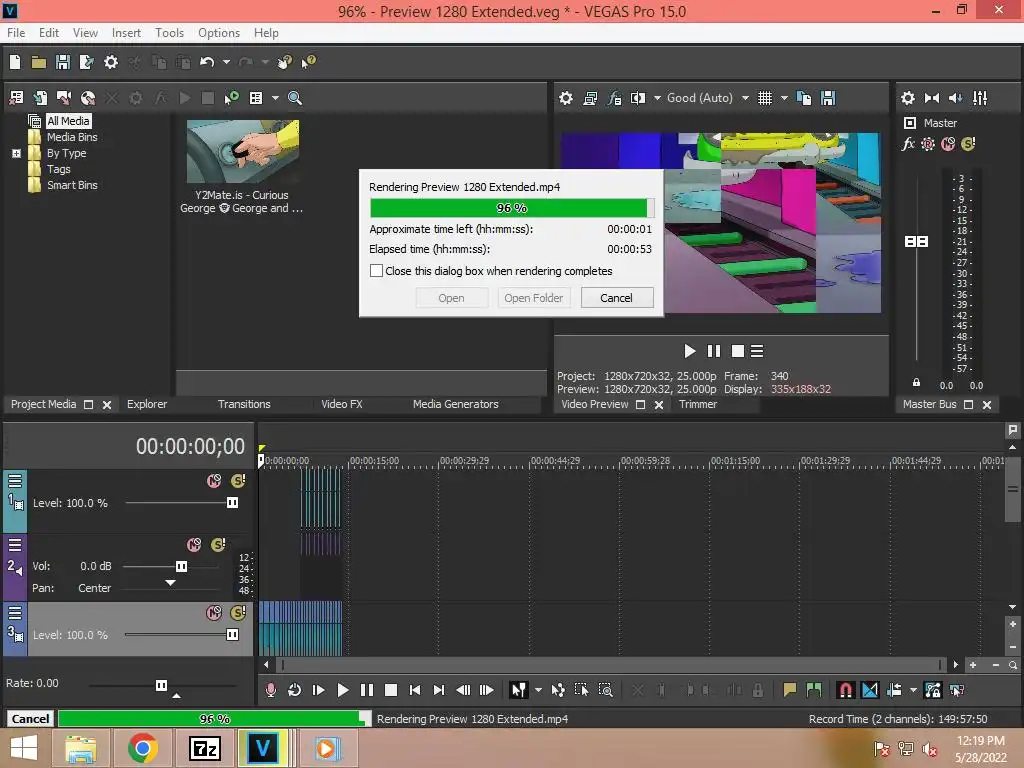Open Project Properties gear in main toolbar
The height and width of the screenshot is (768, 1024).
111,62
